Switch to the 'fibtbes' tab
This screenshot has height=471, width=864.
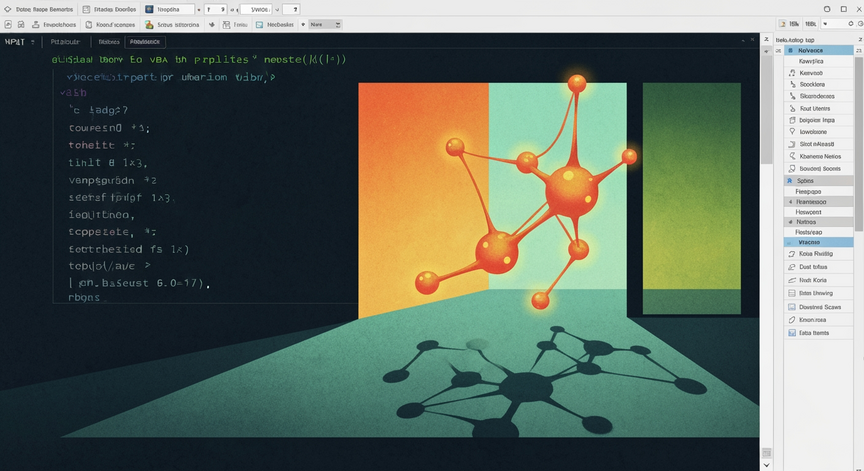[109, 42]
